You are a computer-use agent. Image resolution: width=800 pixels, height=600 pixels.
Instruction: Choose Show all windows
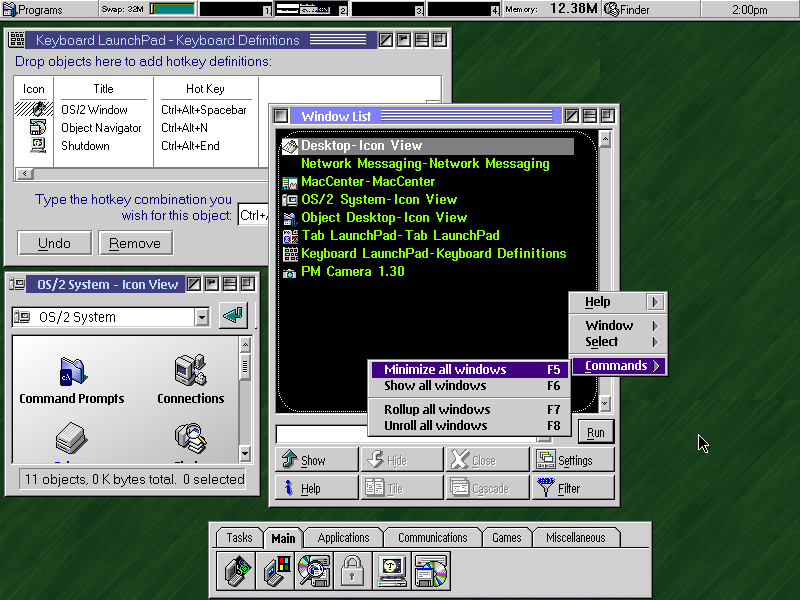click(468, 386)
